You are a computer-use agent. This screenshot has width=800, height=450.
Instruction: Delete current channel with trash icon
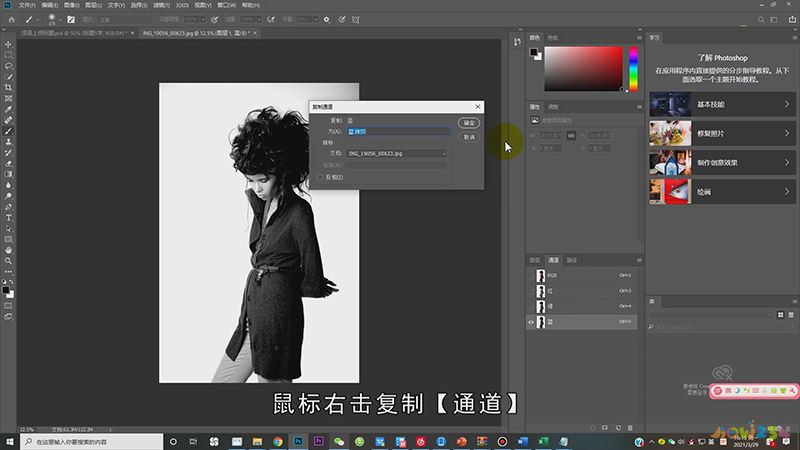(x=630, y=428)
